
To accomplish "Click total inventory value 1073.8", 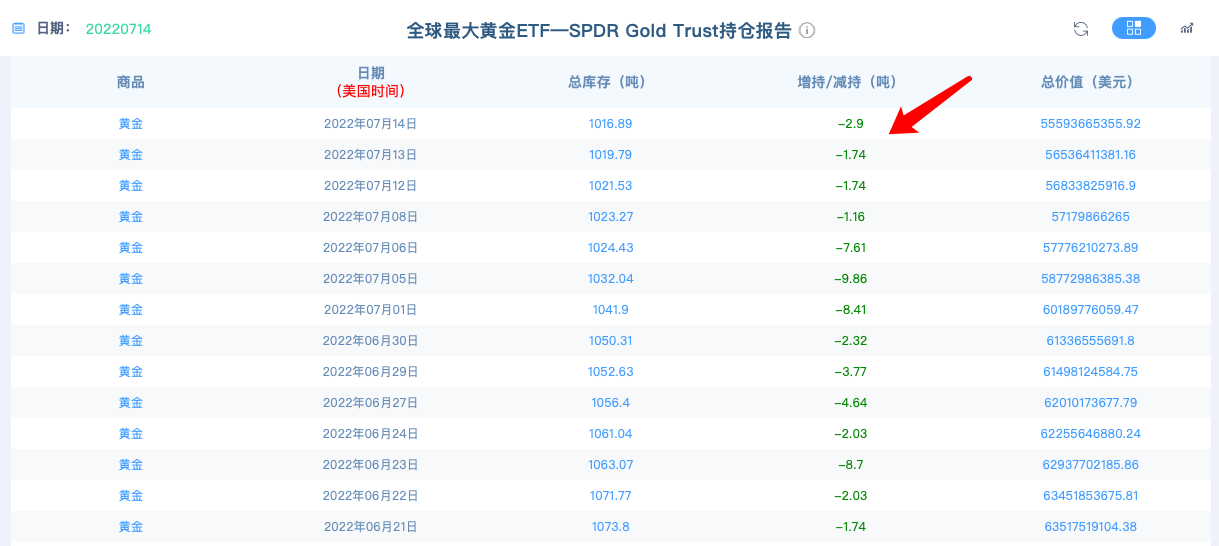I will 610,527.
